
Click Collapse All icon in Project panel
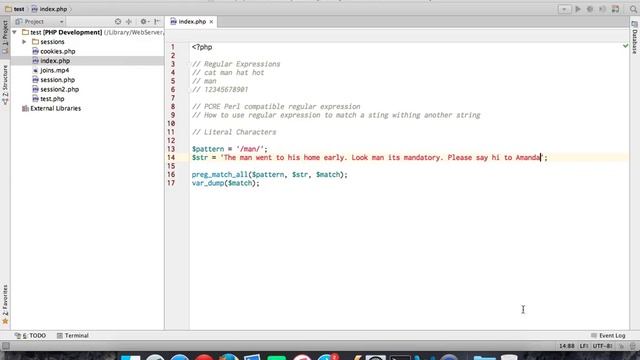click(129, 22)
